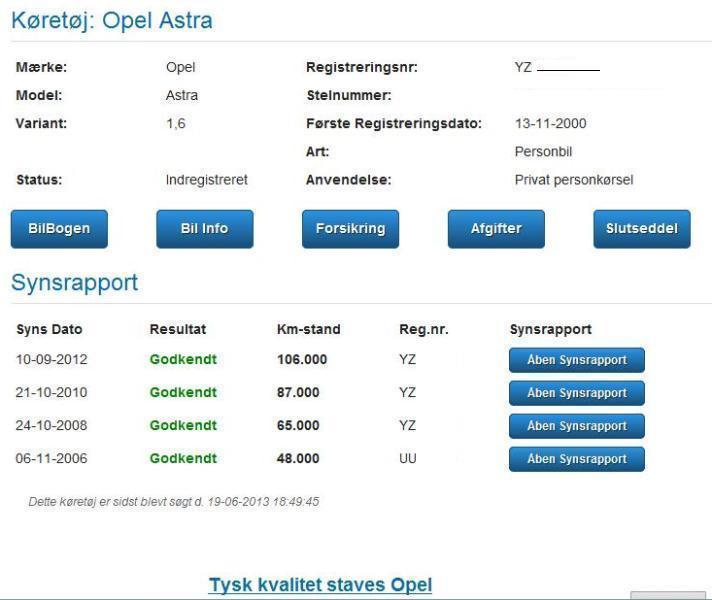Click the 'Første Registreringsdato' label

point(394,124)
